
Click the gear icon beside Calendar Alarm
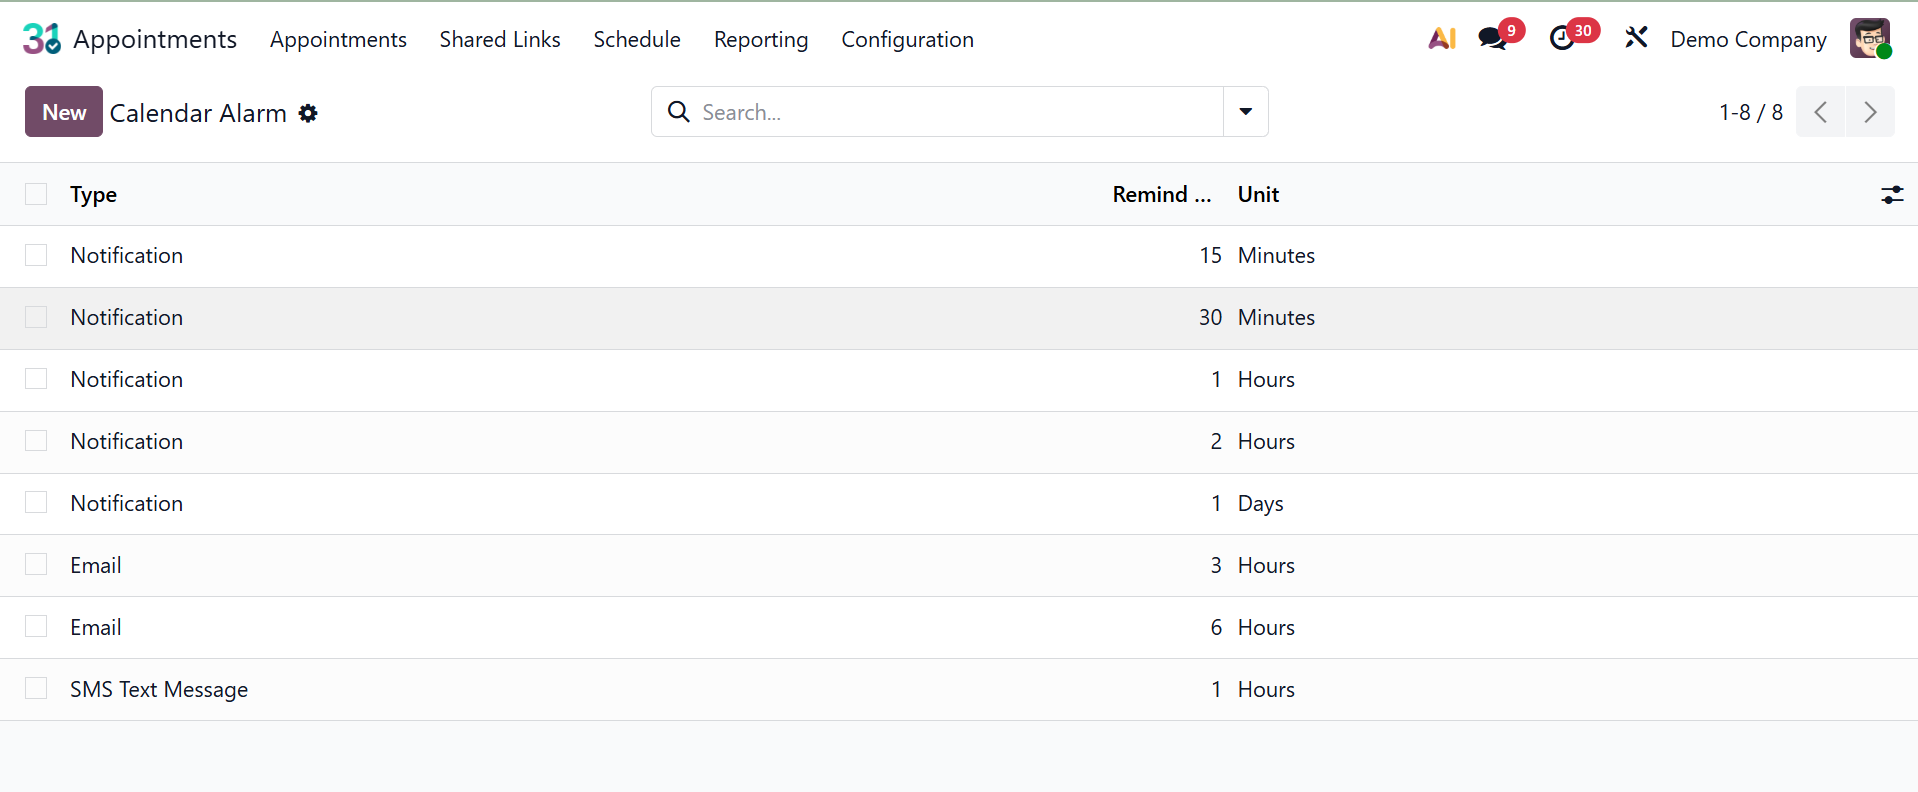click(308, 114)
